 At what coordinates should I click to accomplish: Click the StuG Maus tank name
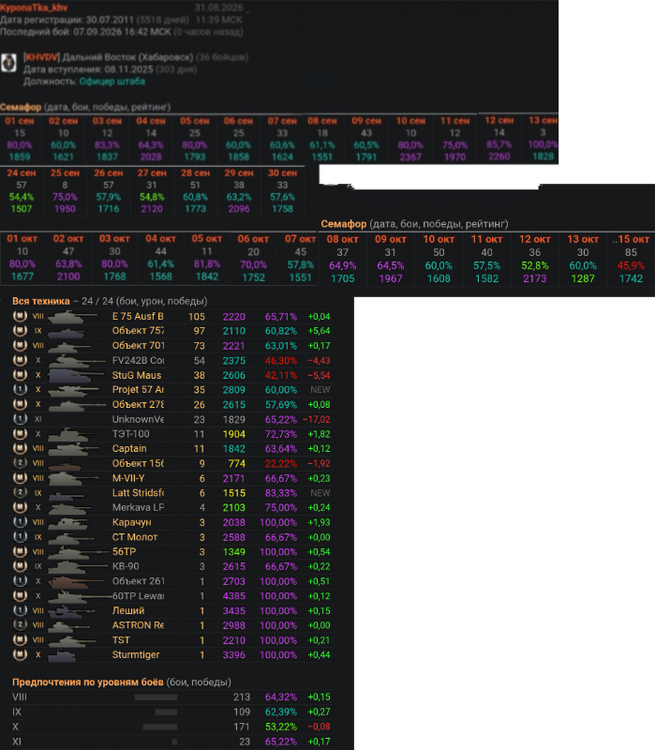pos(136,375)
